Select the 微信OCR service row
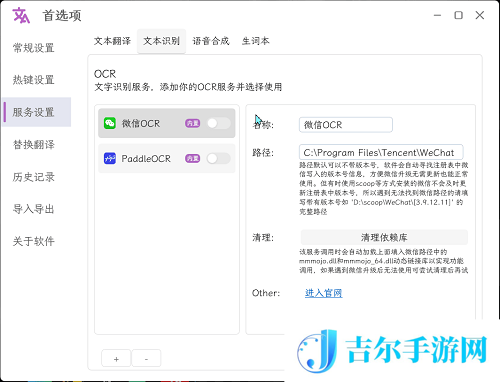Screen dimensions: 500x382 (x=167, y=123)
